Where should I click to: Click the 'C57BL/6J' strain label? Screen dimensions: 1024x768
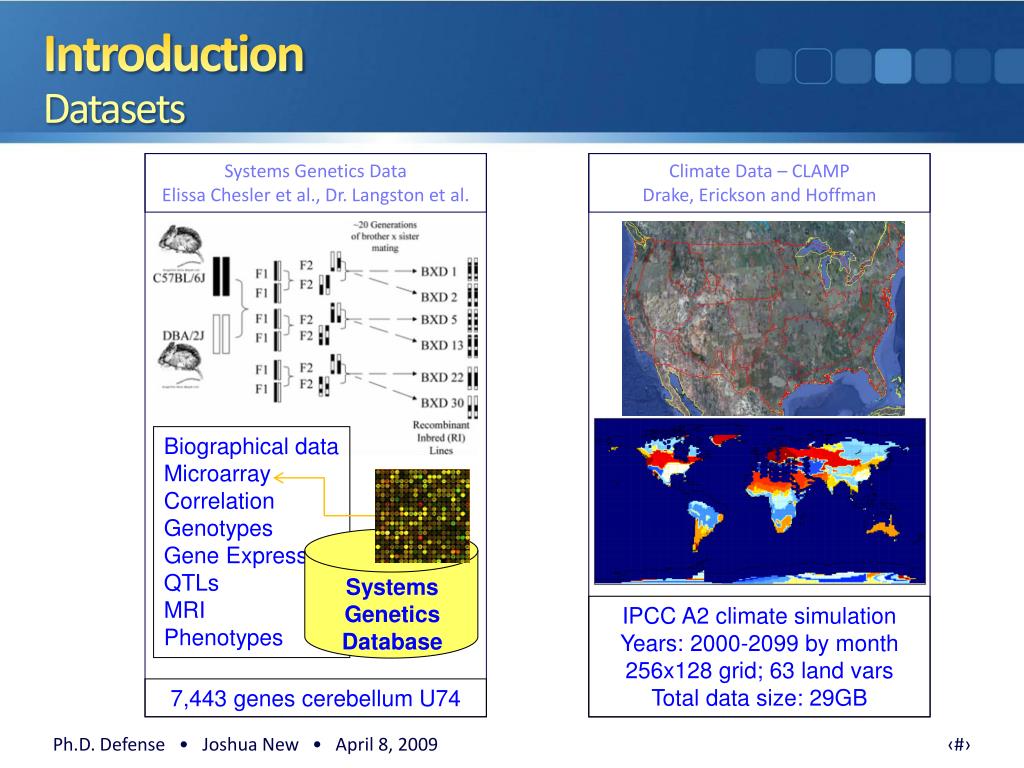pyautogui.click(x=179, y=278)
